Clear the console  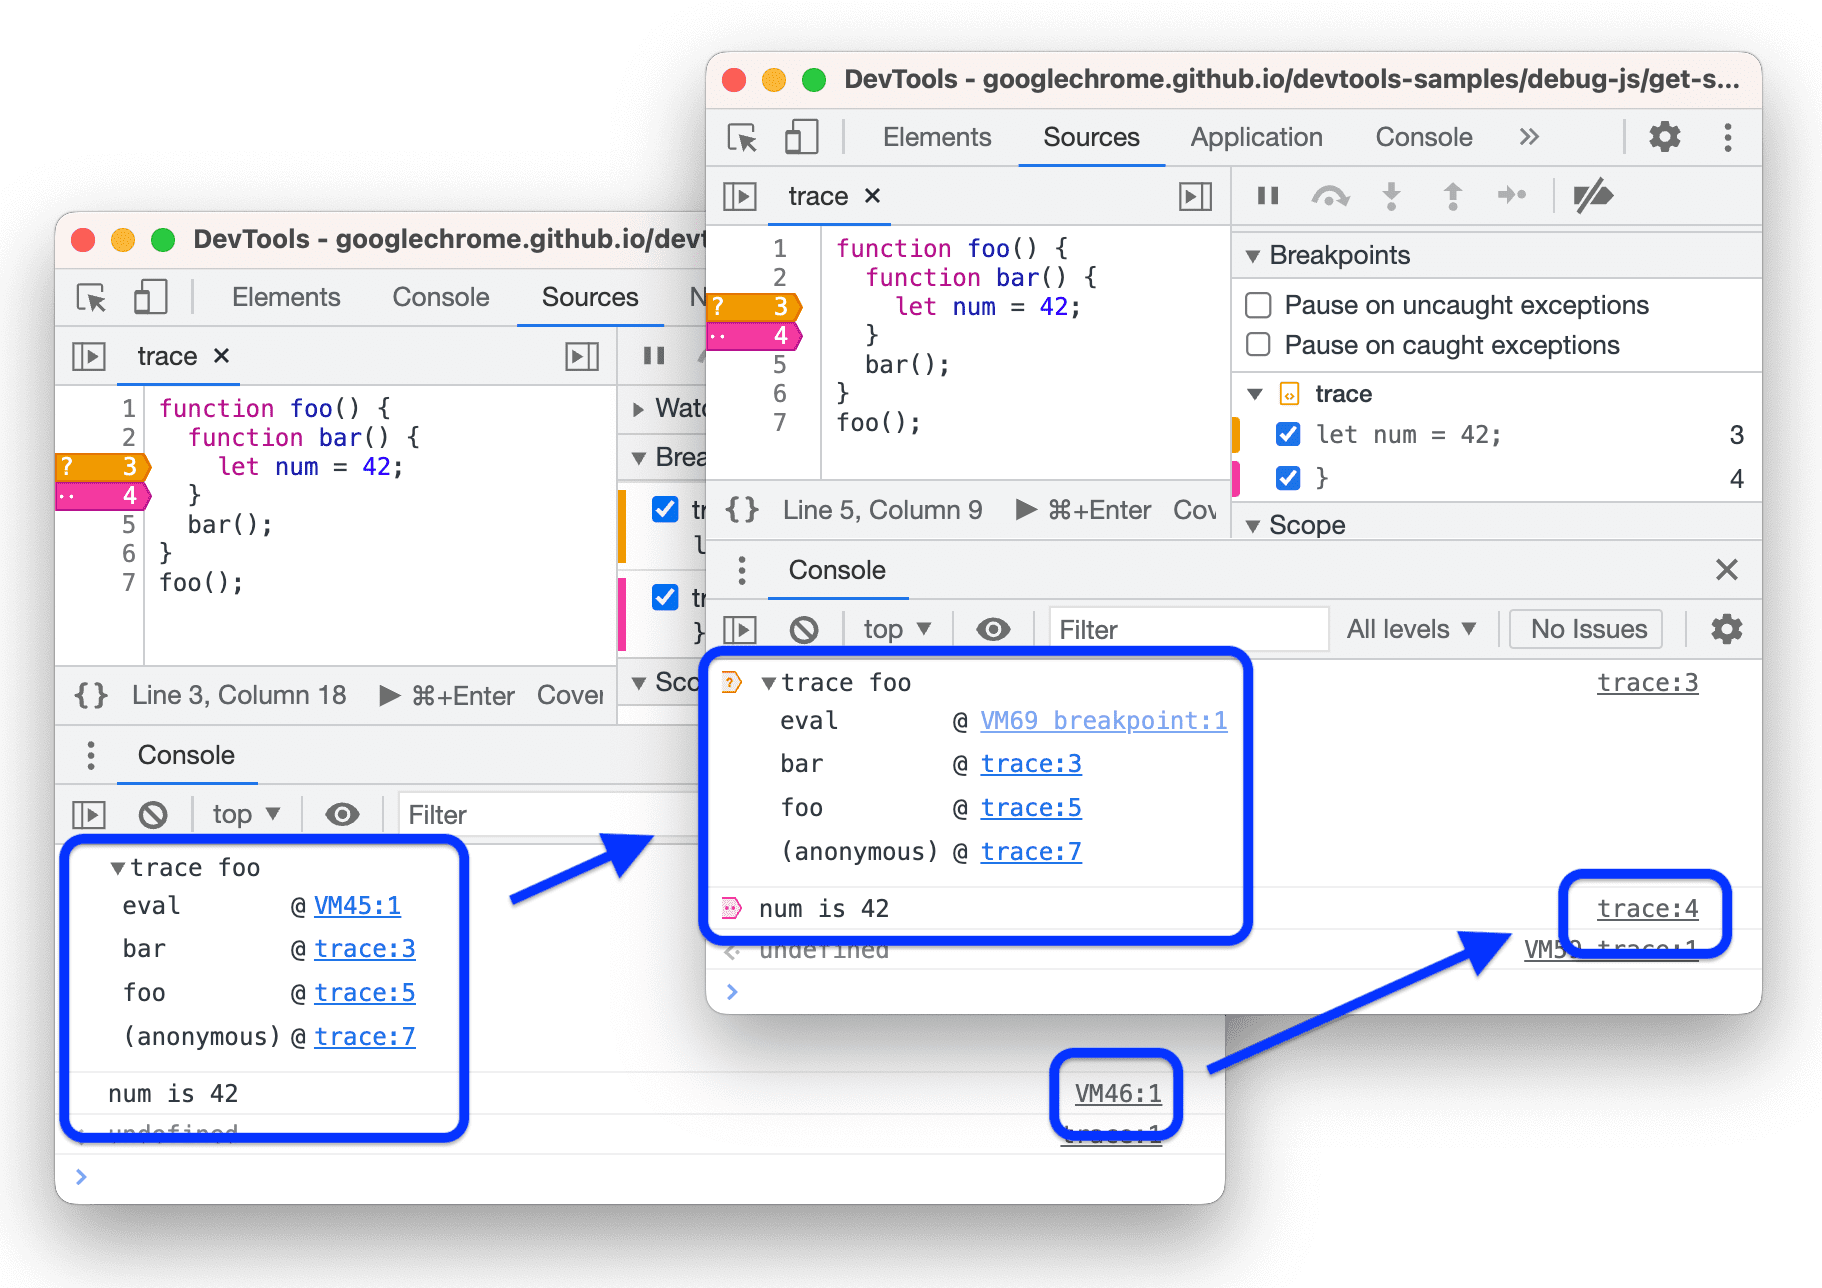(806, 629)
